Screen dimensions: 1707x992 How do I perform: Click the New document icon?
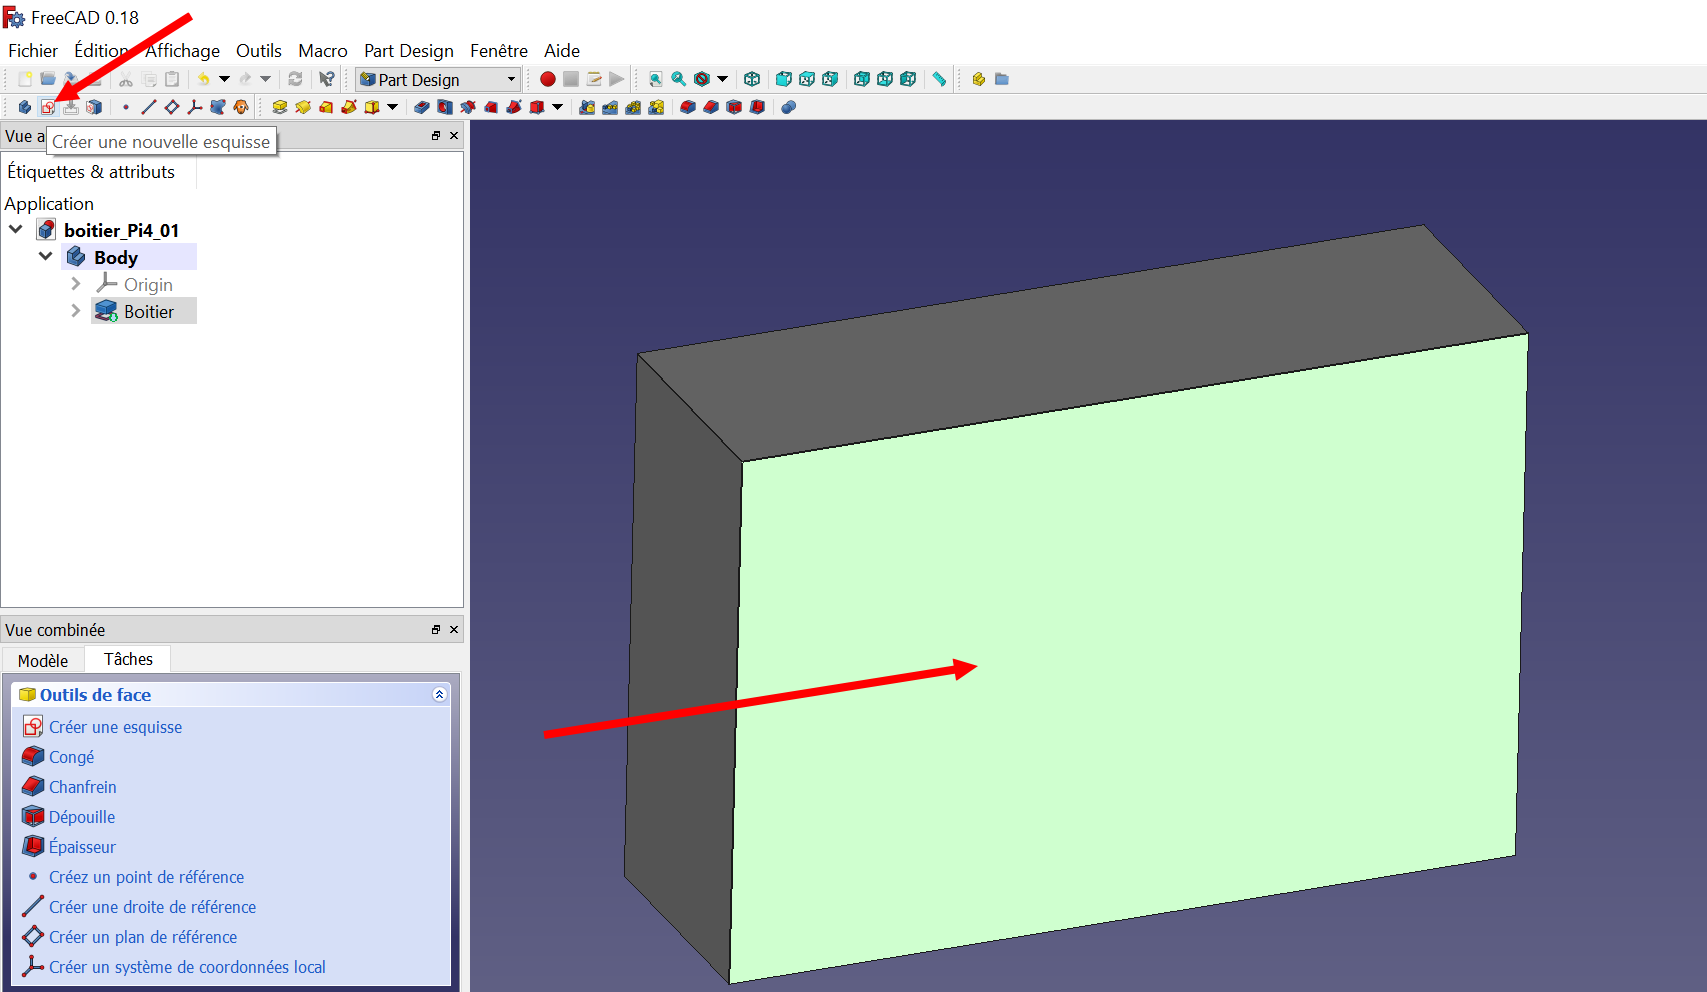25,79
